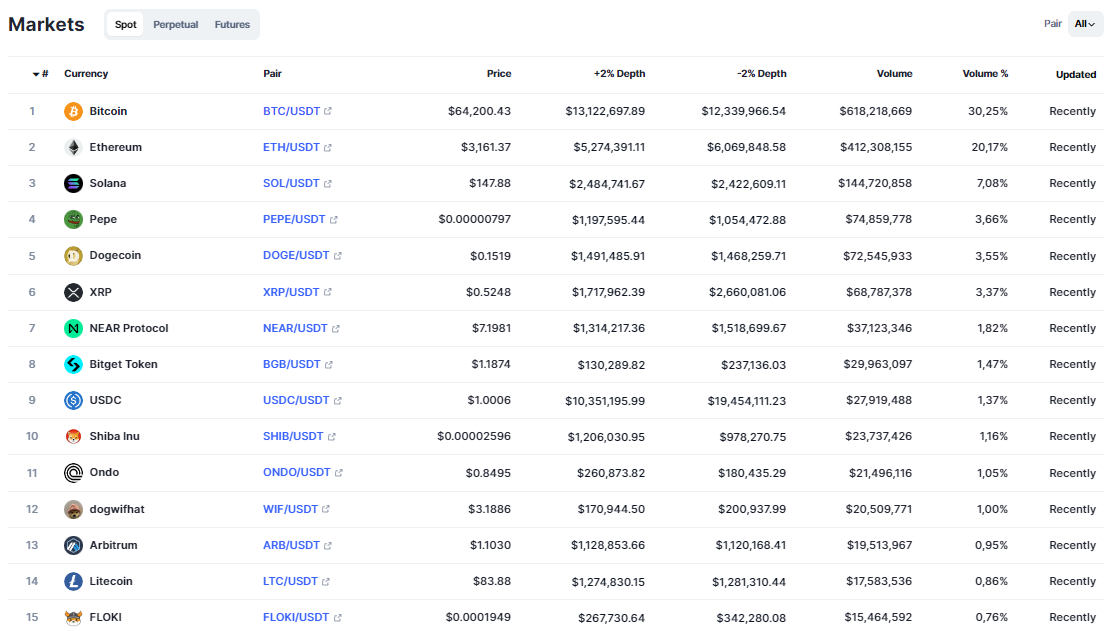Image resolution: width=1110 pixels, height=631 pixels.
Task: Switch to the Spot markets tab
Action: (125, 24)
